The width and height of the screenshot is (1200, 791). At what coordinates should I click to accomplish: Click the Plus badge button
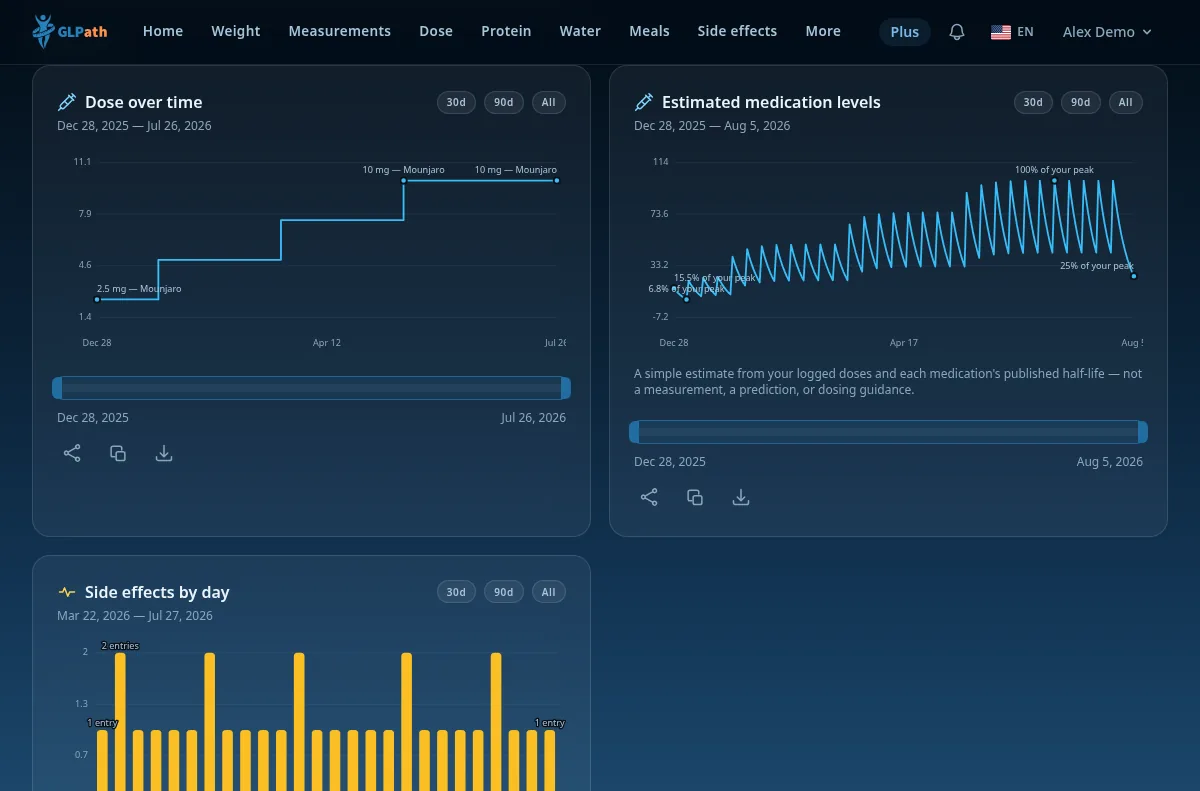coord(905,32)
